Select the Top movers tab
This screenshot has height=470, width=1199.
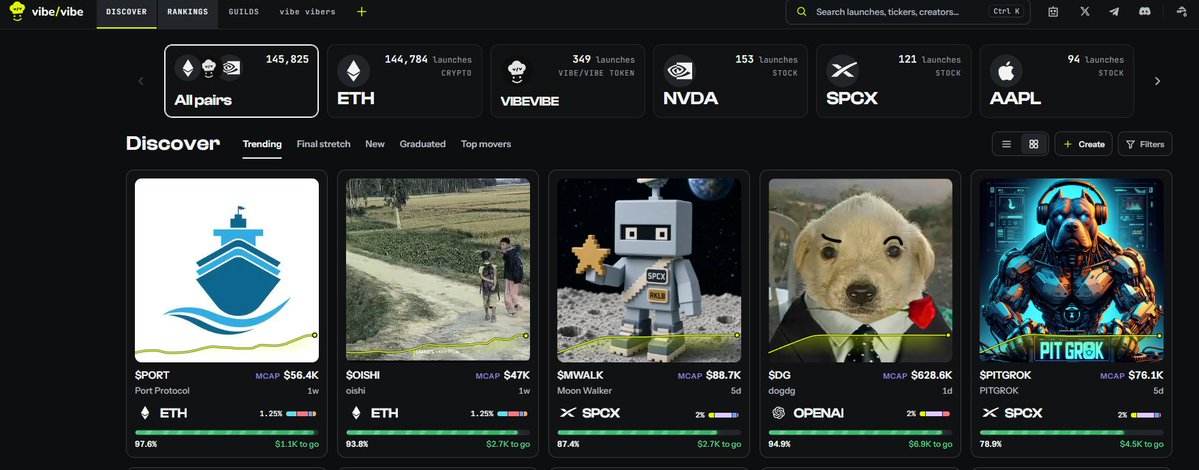(x=486, y=144)
